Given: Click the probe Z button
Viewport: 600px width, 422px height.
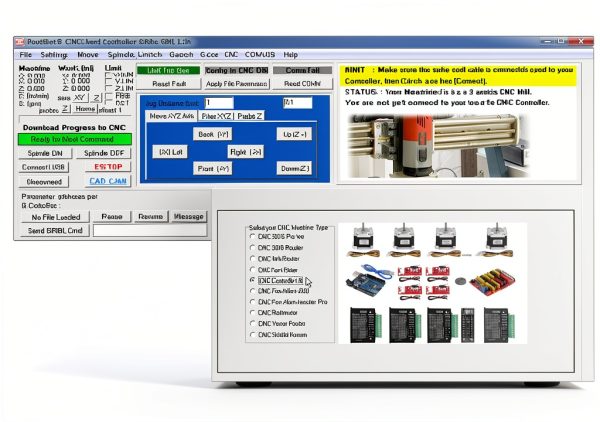Looking at the screenshot, I should tap(66, 109).
